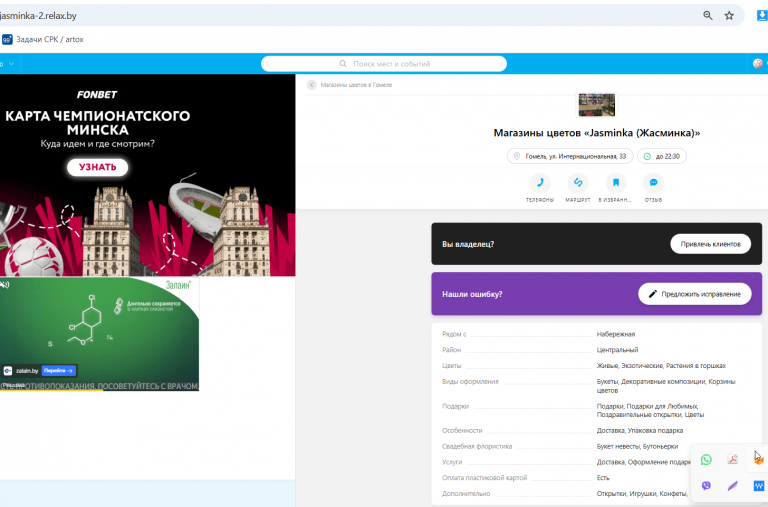The image size is (768, 507).
Task: Open the browser downloads icon
Action: (x=762, y=16)
